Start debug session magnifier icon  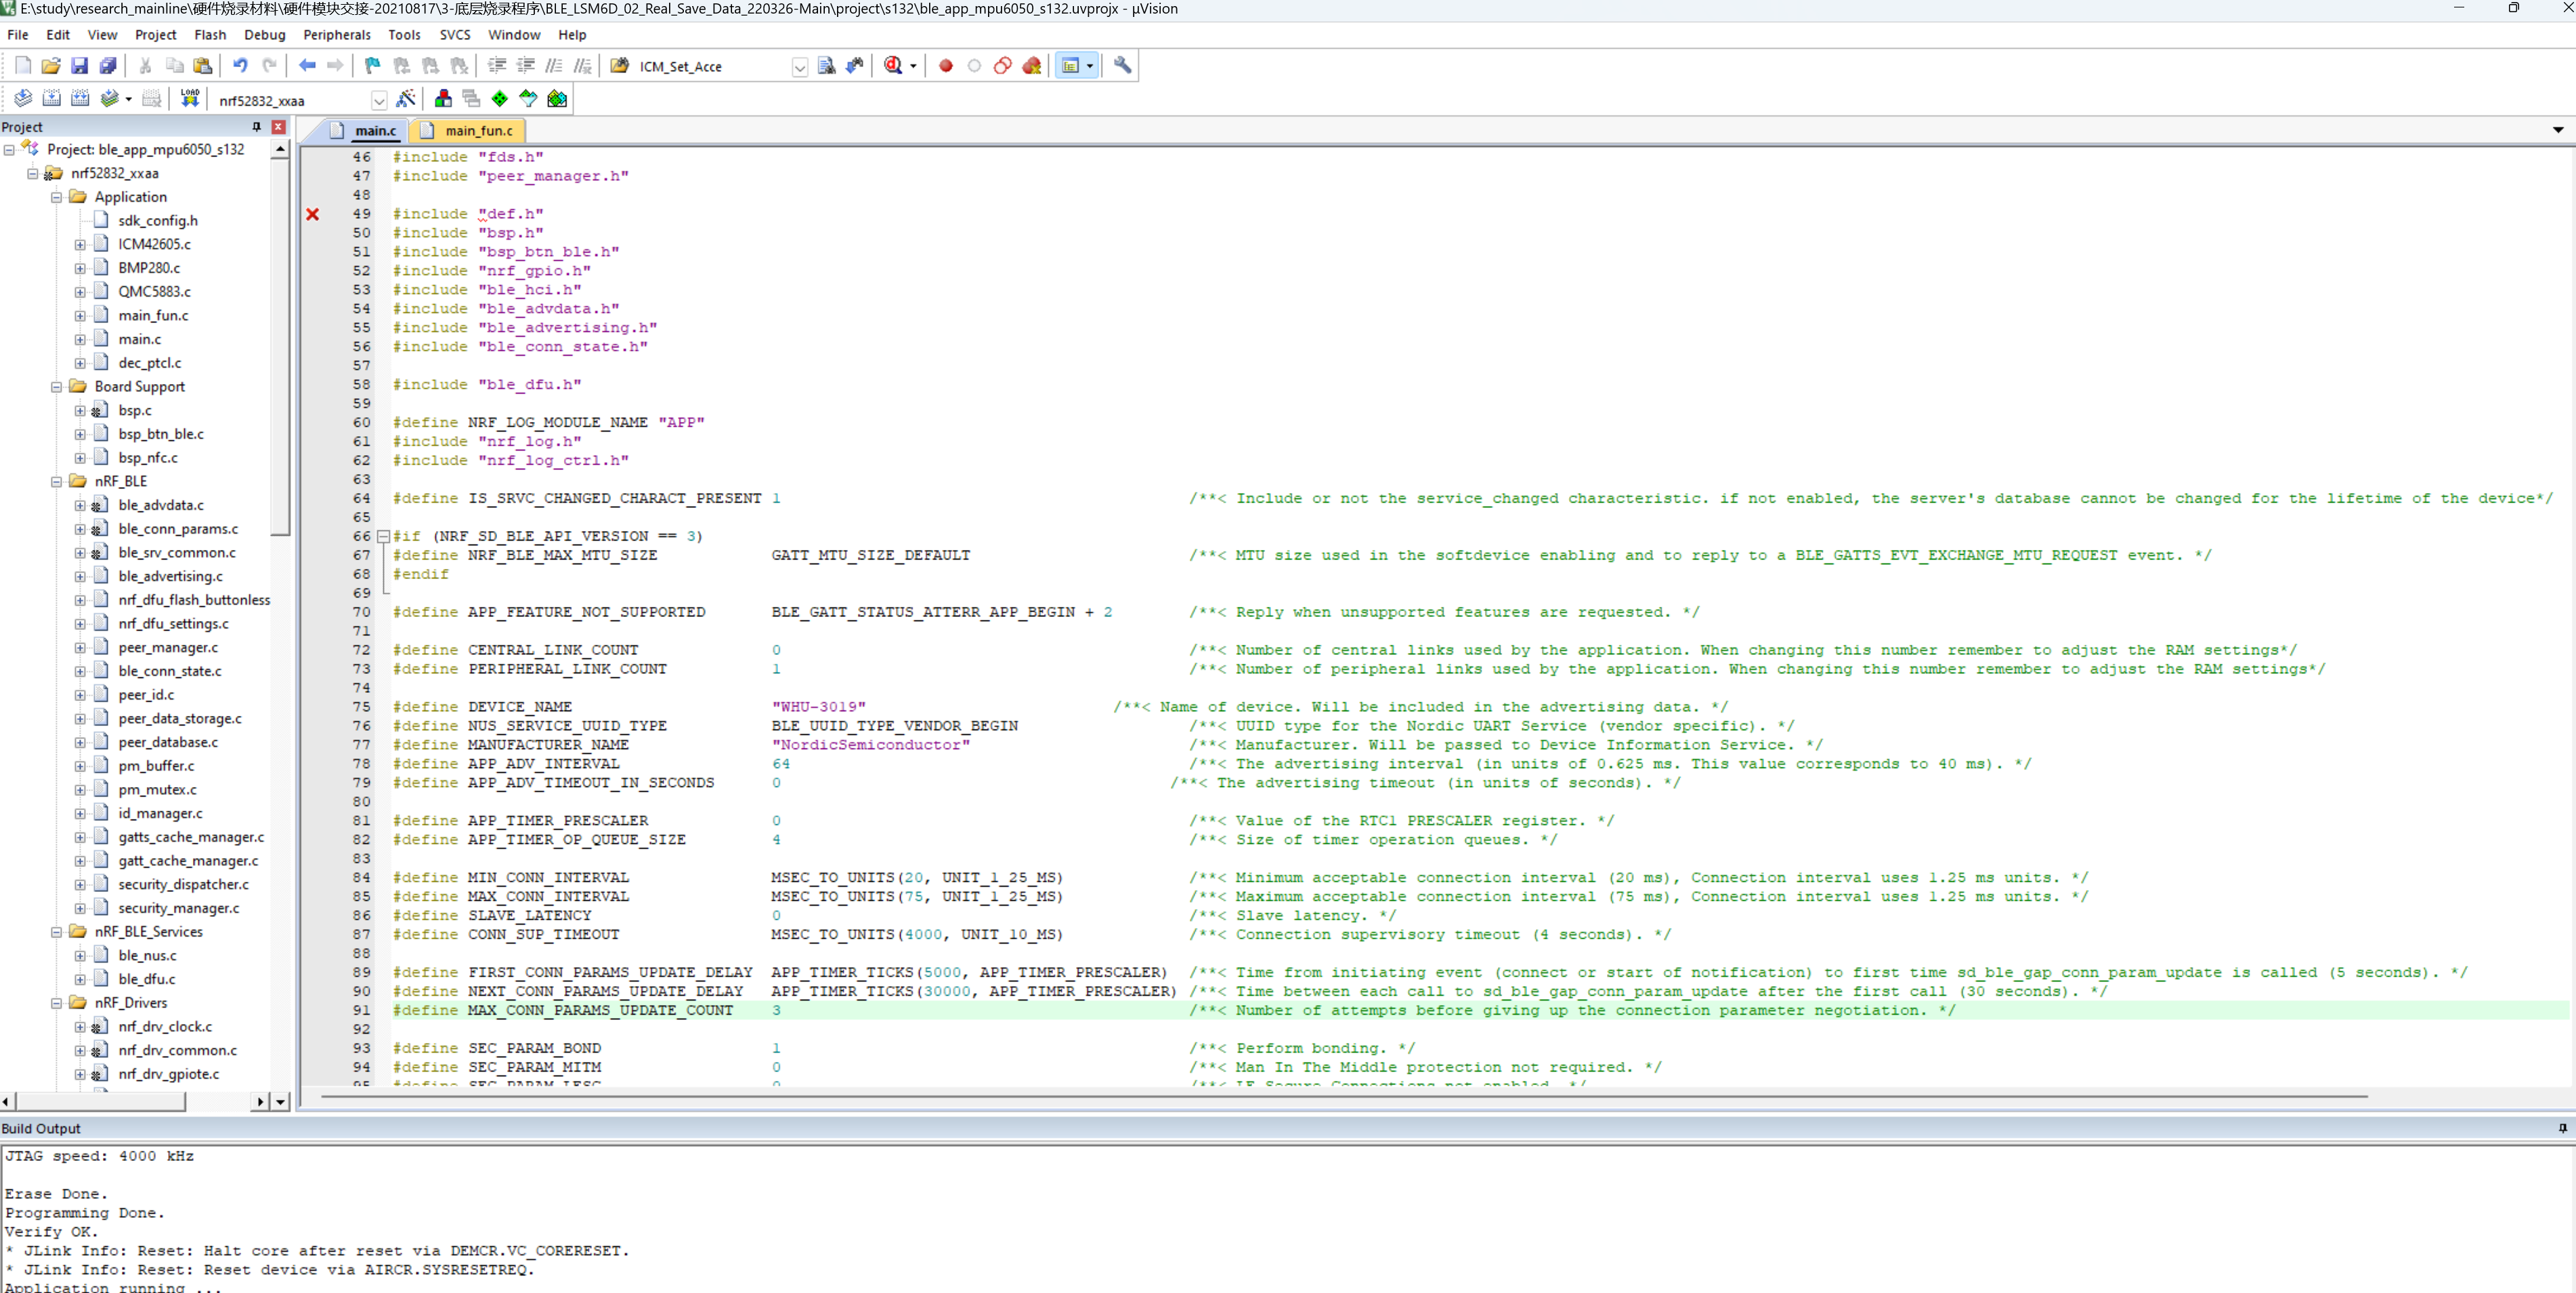pyautogui.click(x=893, y=66)
